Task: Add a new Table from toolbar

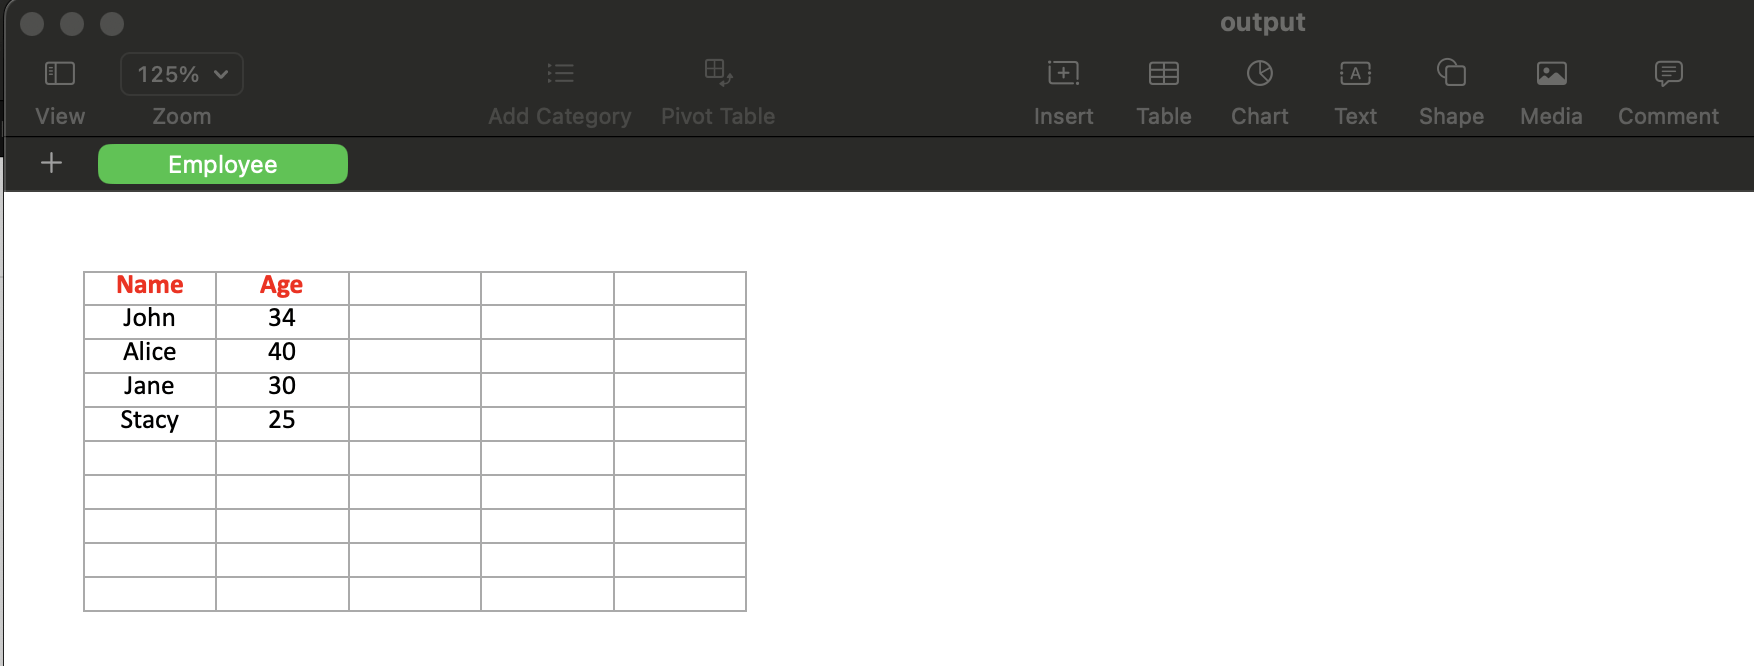Action: [1163, 74]
